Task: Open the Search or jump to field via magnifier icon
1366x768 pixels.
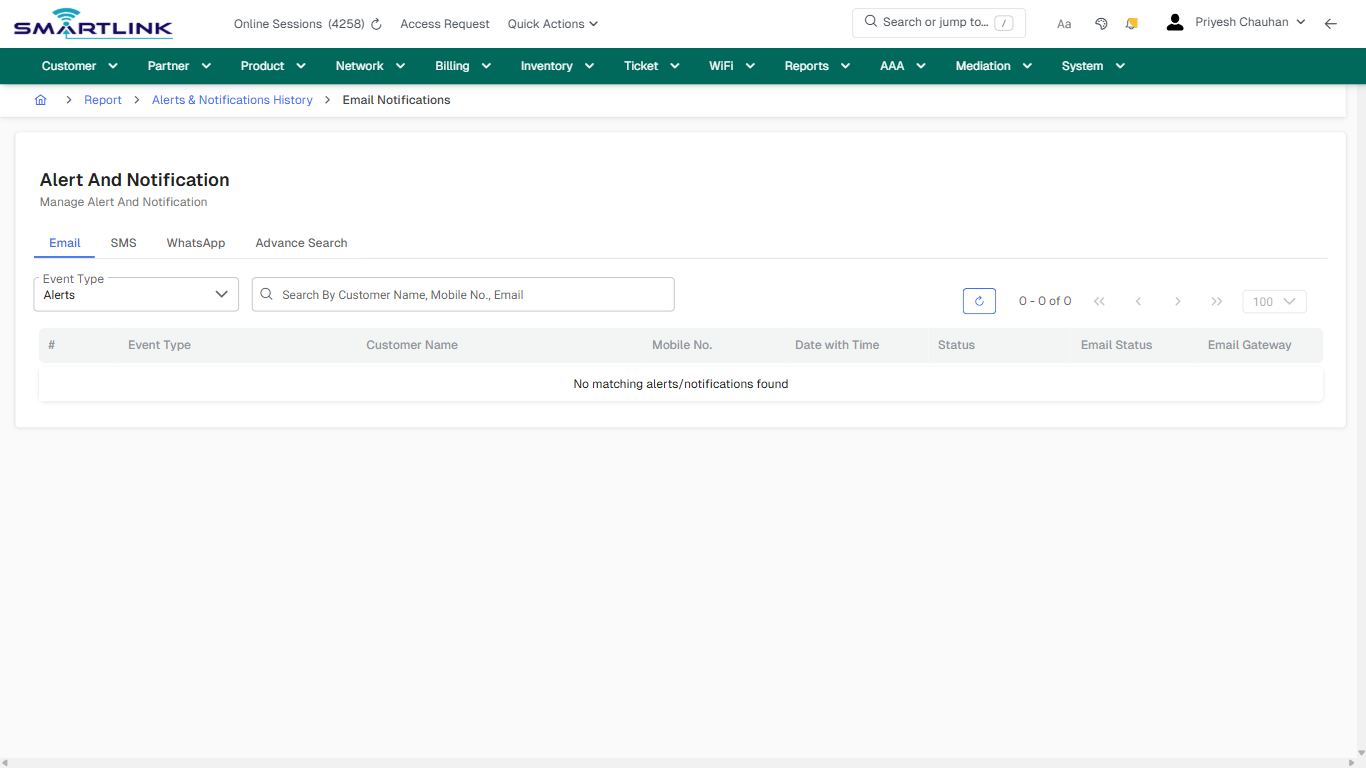Action: (x=870, y=21)
